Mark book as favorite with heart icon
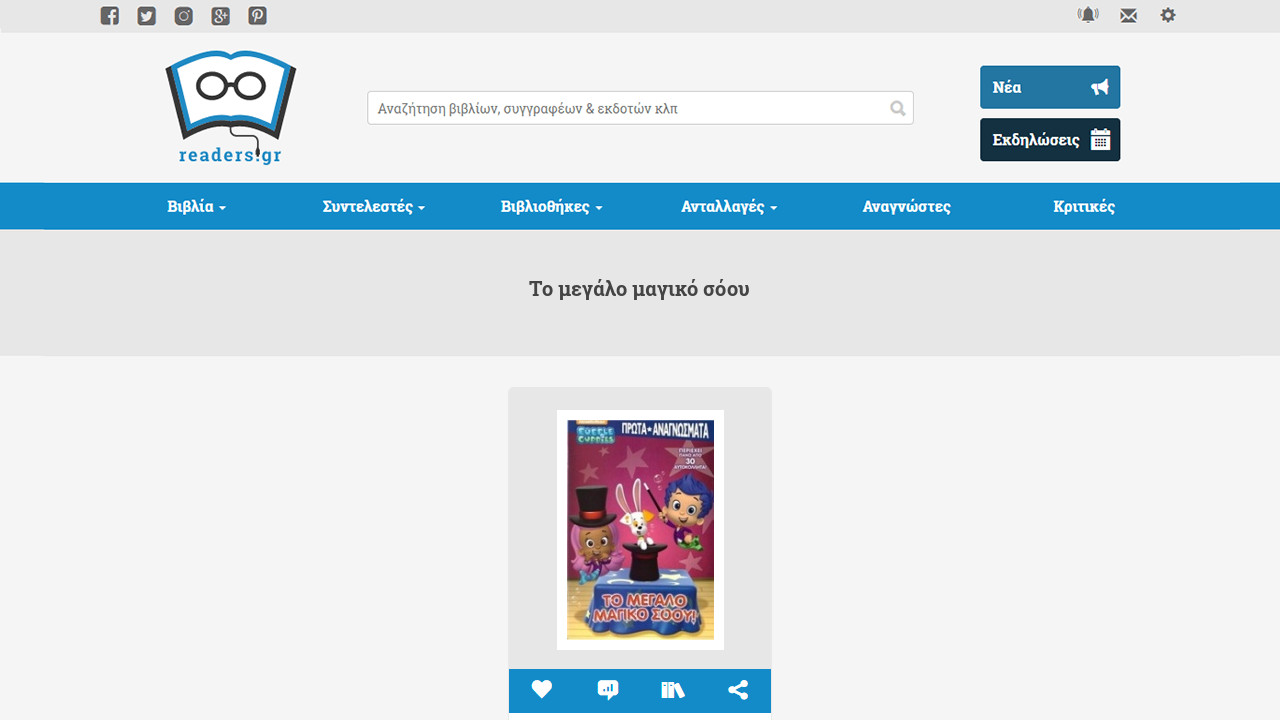The height and width of the screenshot is (720, 1280). pyautogui.click(x=542, y=689)
